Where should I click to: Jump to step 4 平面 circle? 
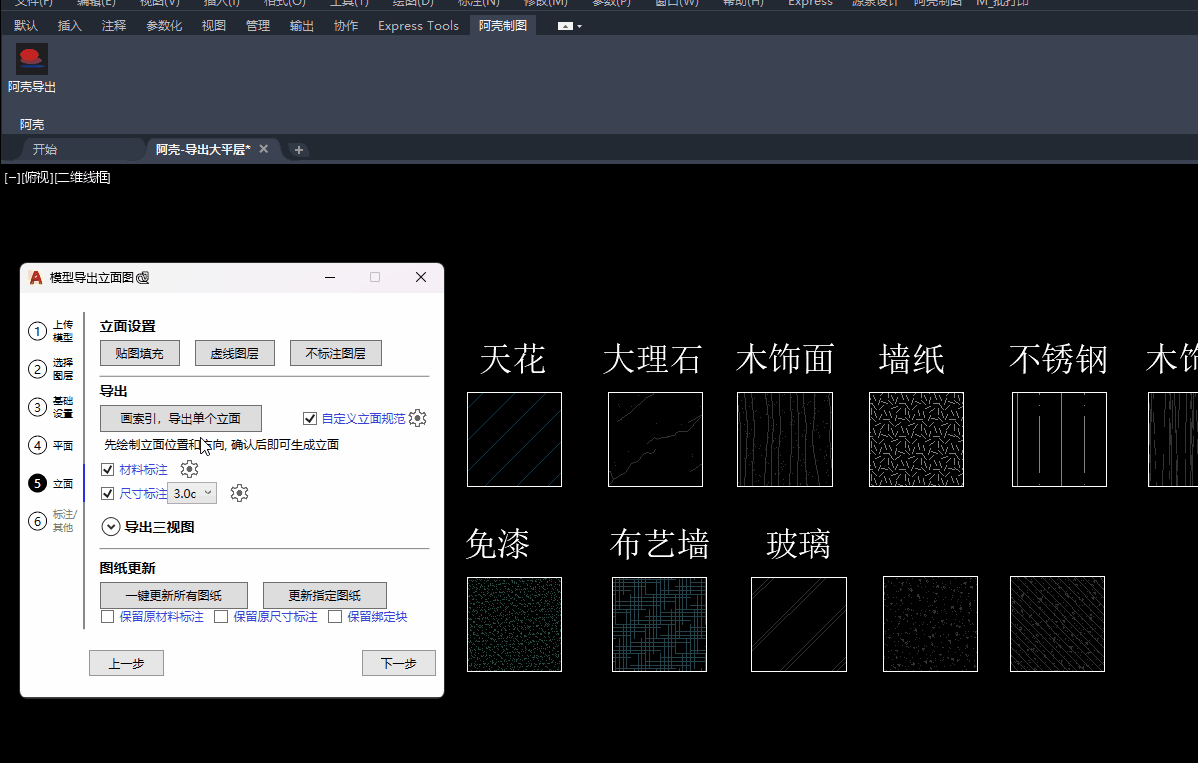pyautogui.click(x=38, y=445)
